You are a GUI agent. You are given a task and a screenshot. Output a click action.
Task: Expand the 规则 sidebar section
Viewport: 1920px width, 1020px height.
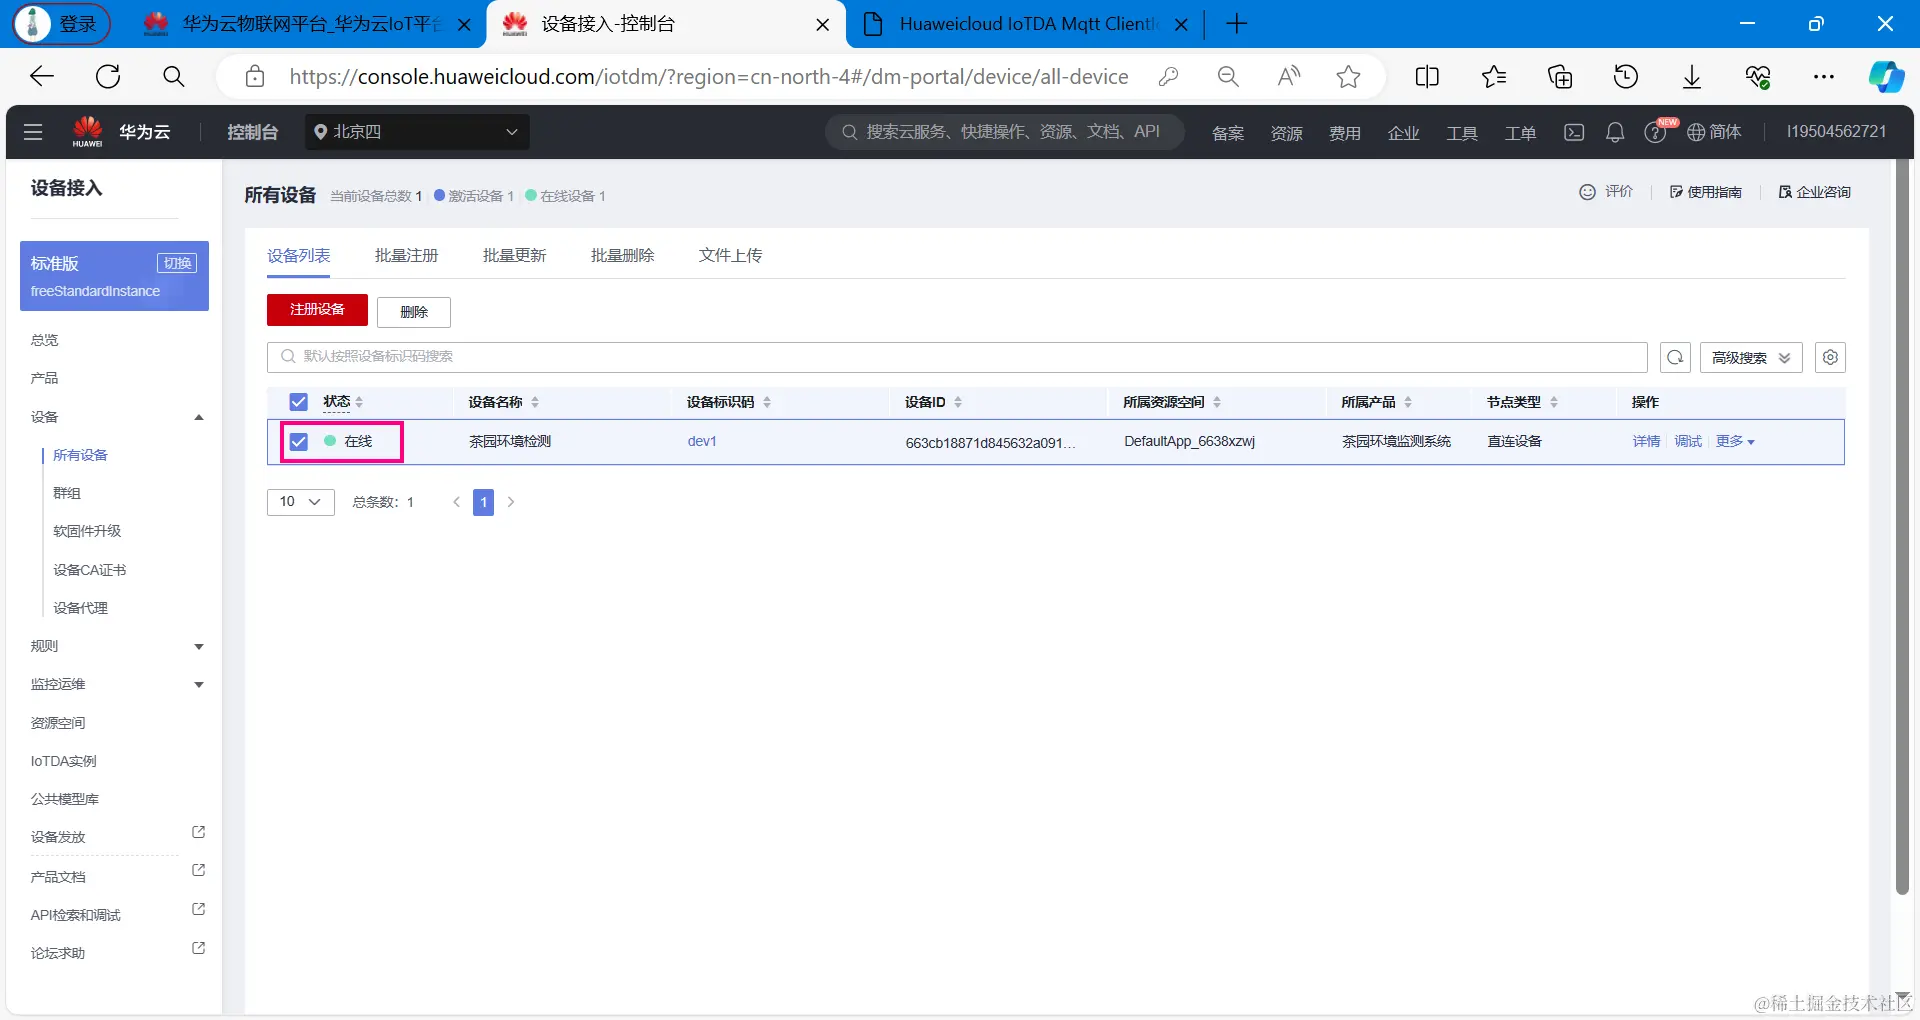(199, 647)
